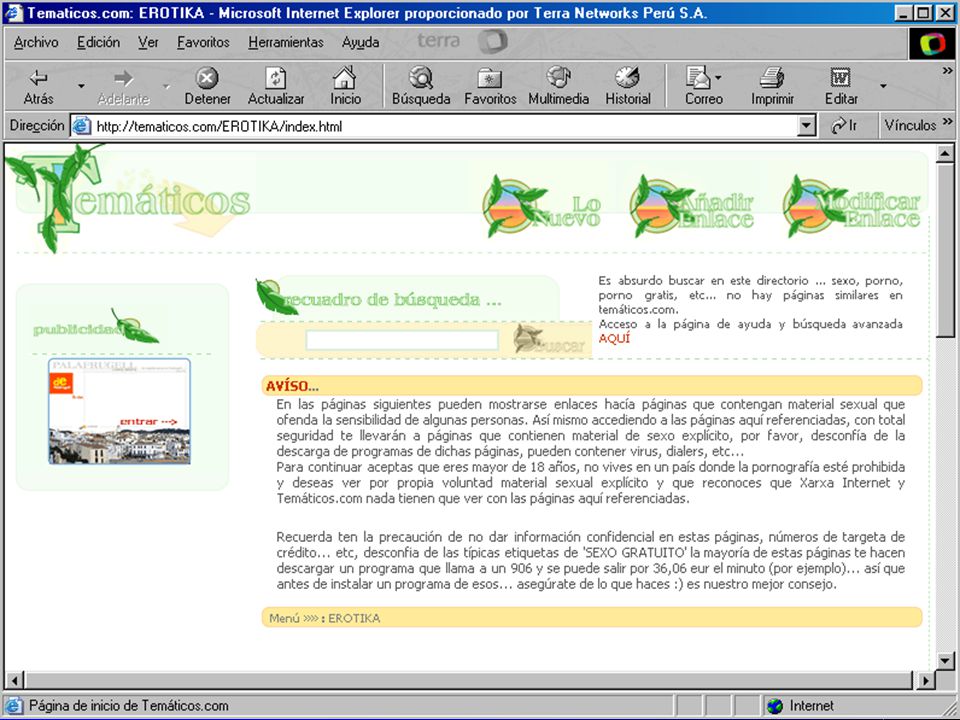Click the address URL field
The width and height of the screenshot is (960, 720).
tap(446, 126)
